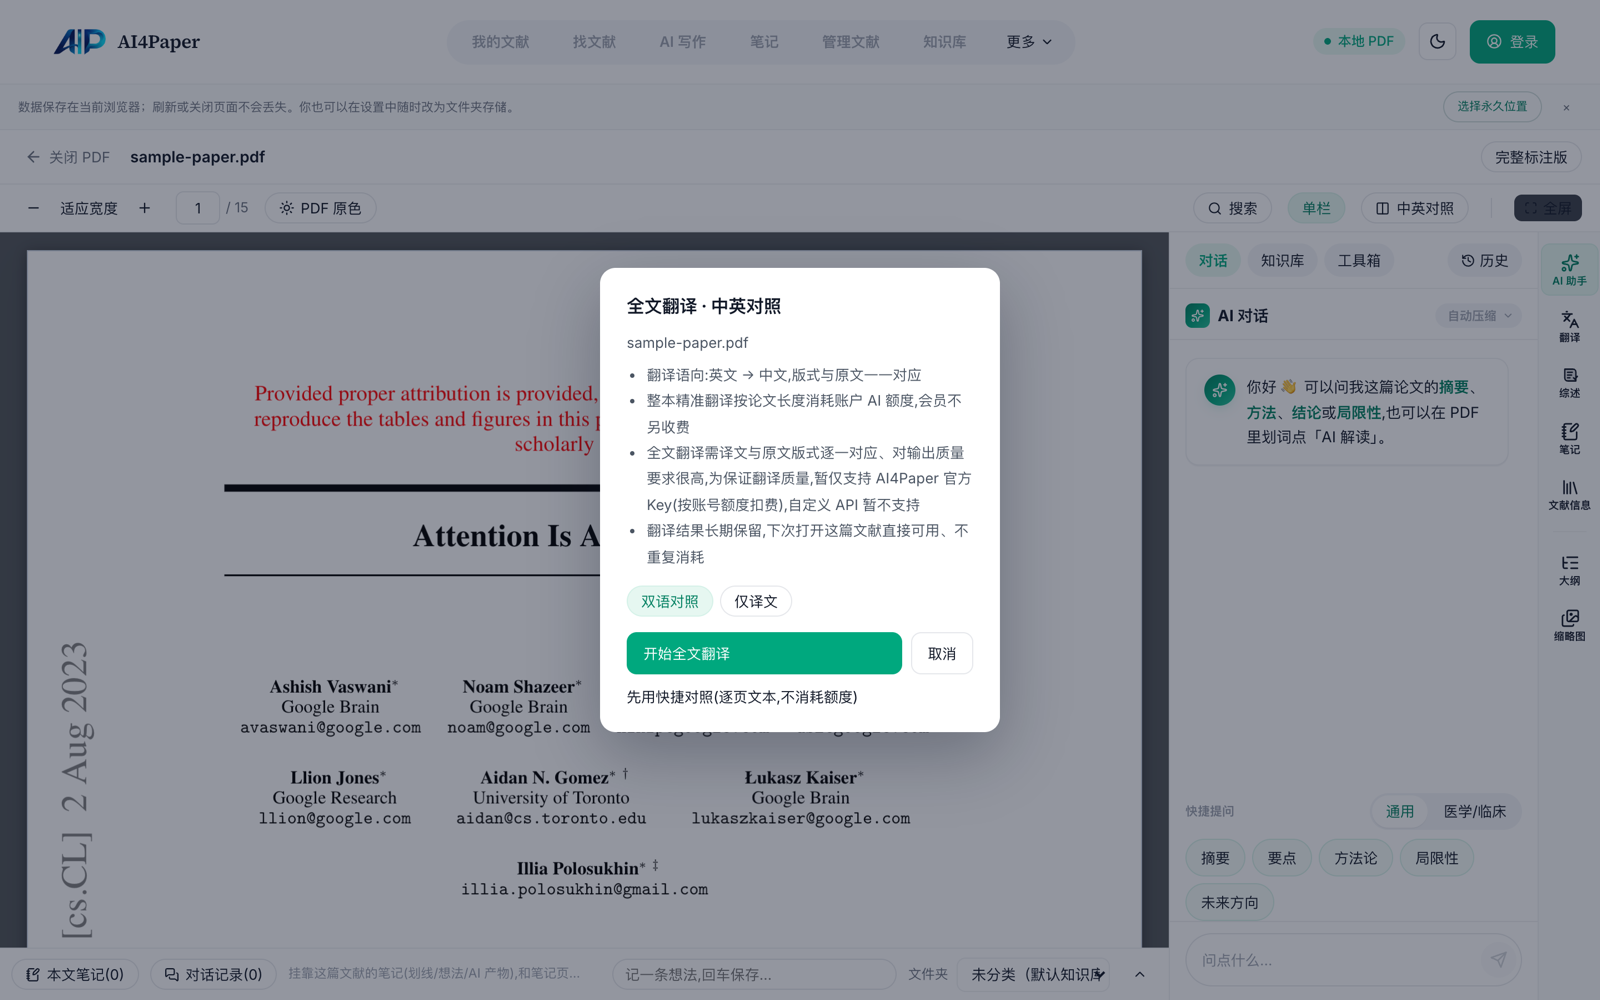The image size is (1600, 1000).
Task: Cancel the translation dialog with 取消
Action: point(941,653)
